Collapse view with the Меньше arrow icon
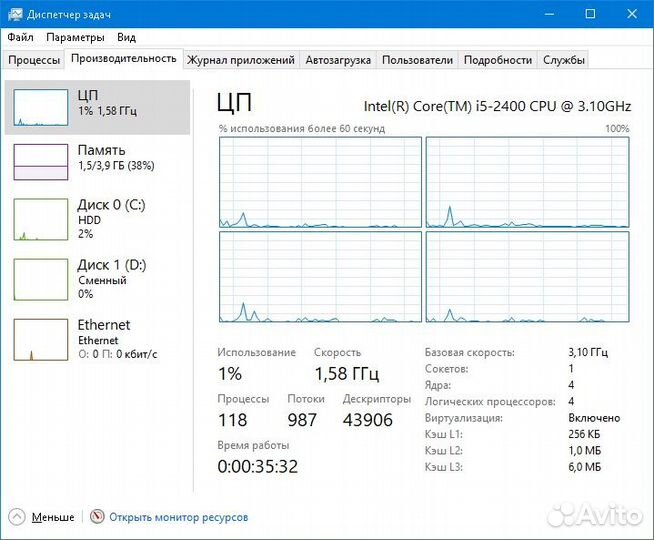Screen dimensions: 654x540 (x=16, y=517)
